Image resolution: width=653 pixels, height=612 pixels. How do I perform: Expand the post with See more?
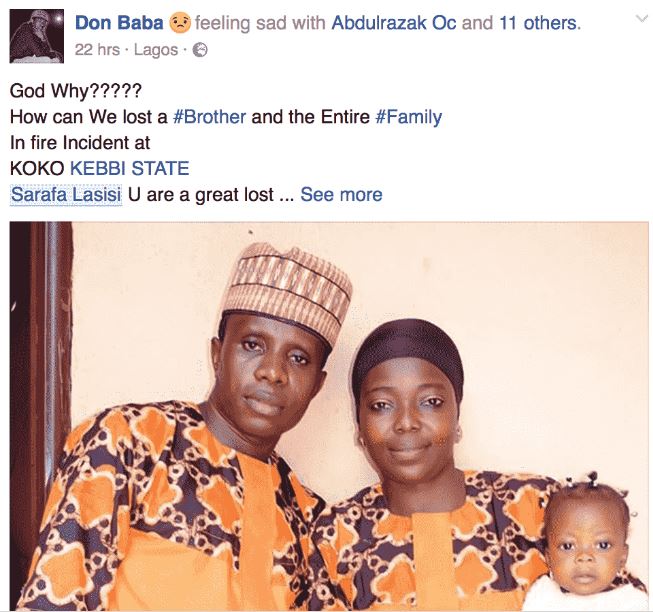[x=341, y=194]
